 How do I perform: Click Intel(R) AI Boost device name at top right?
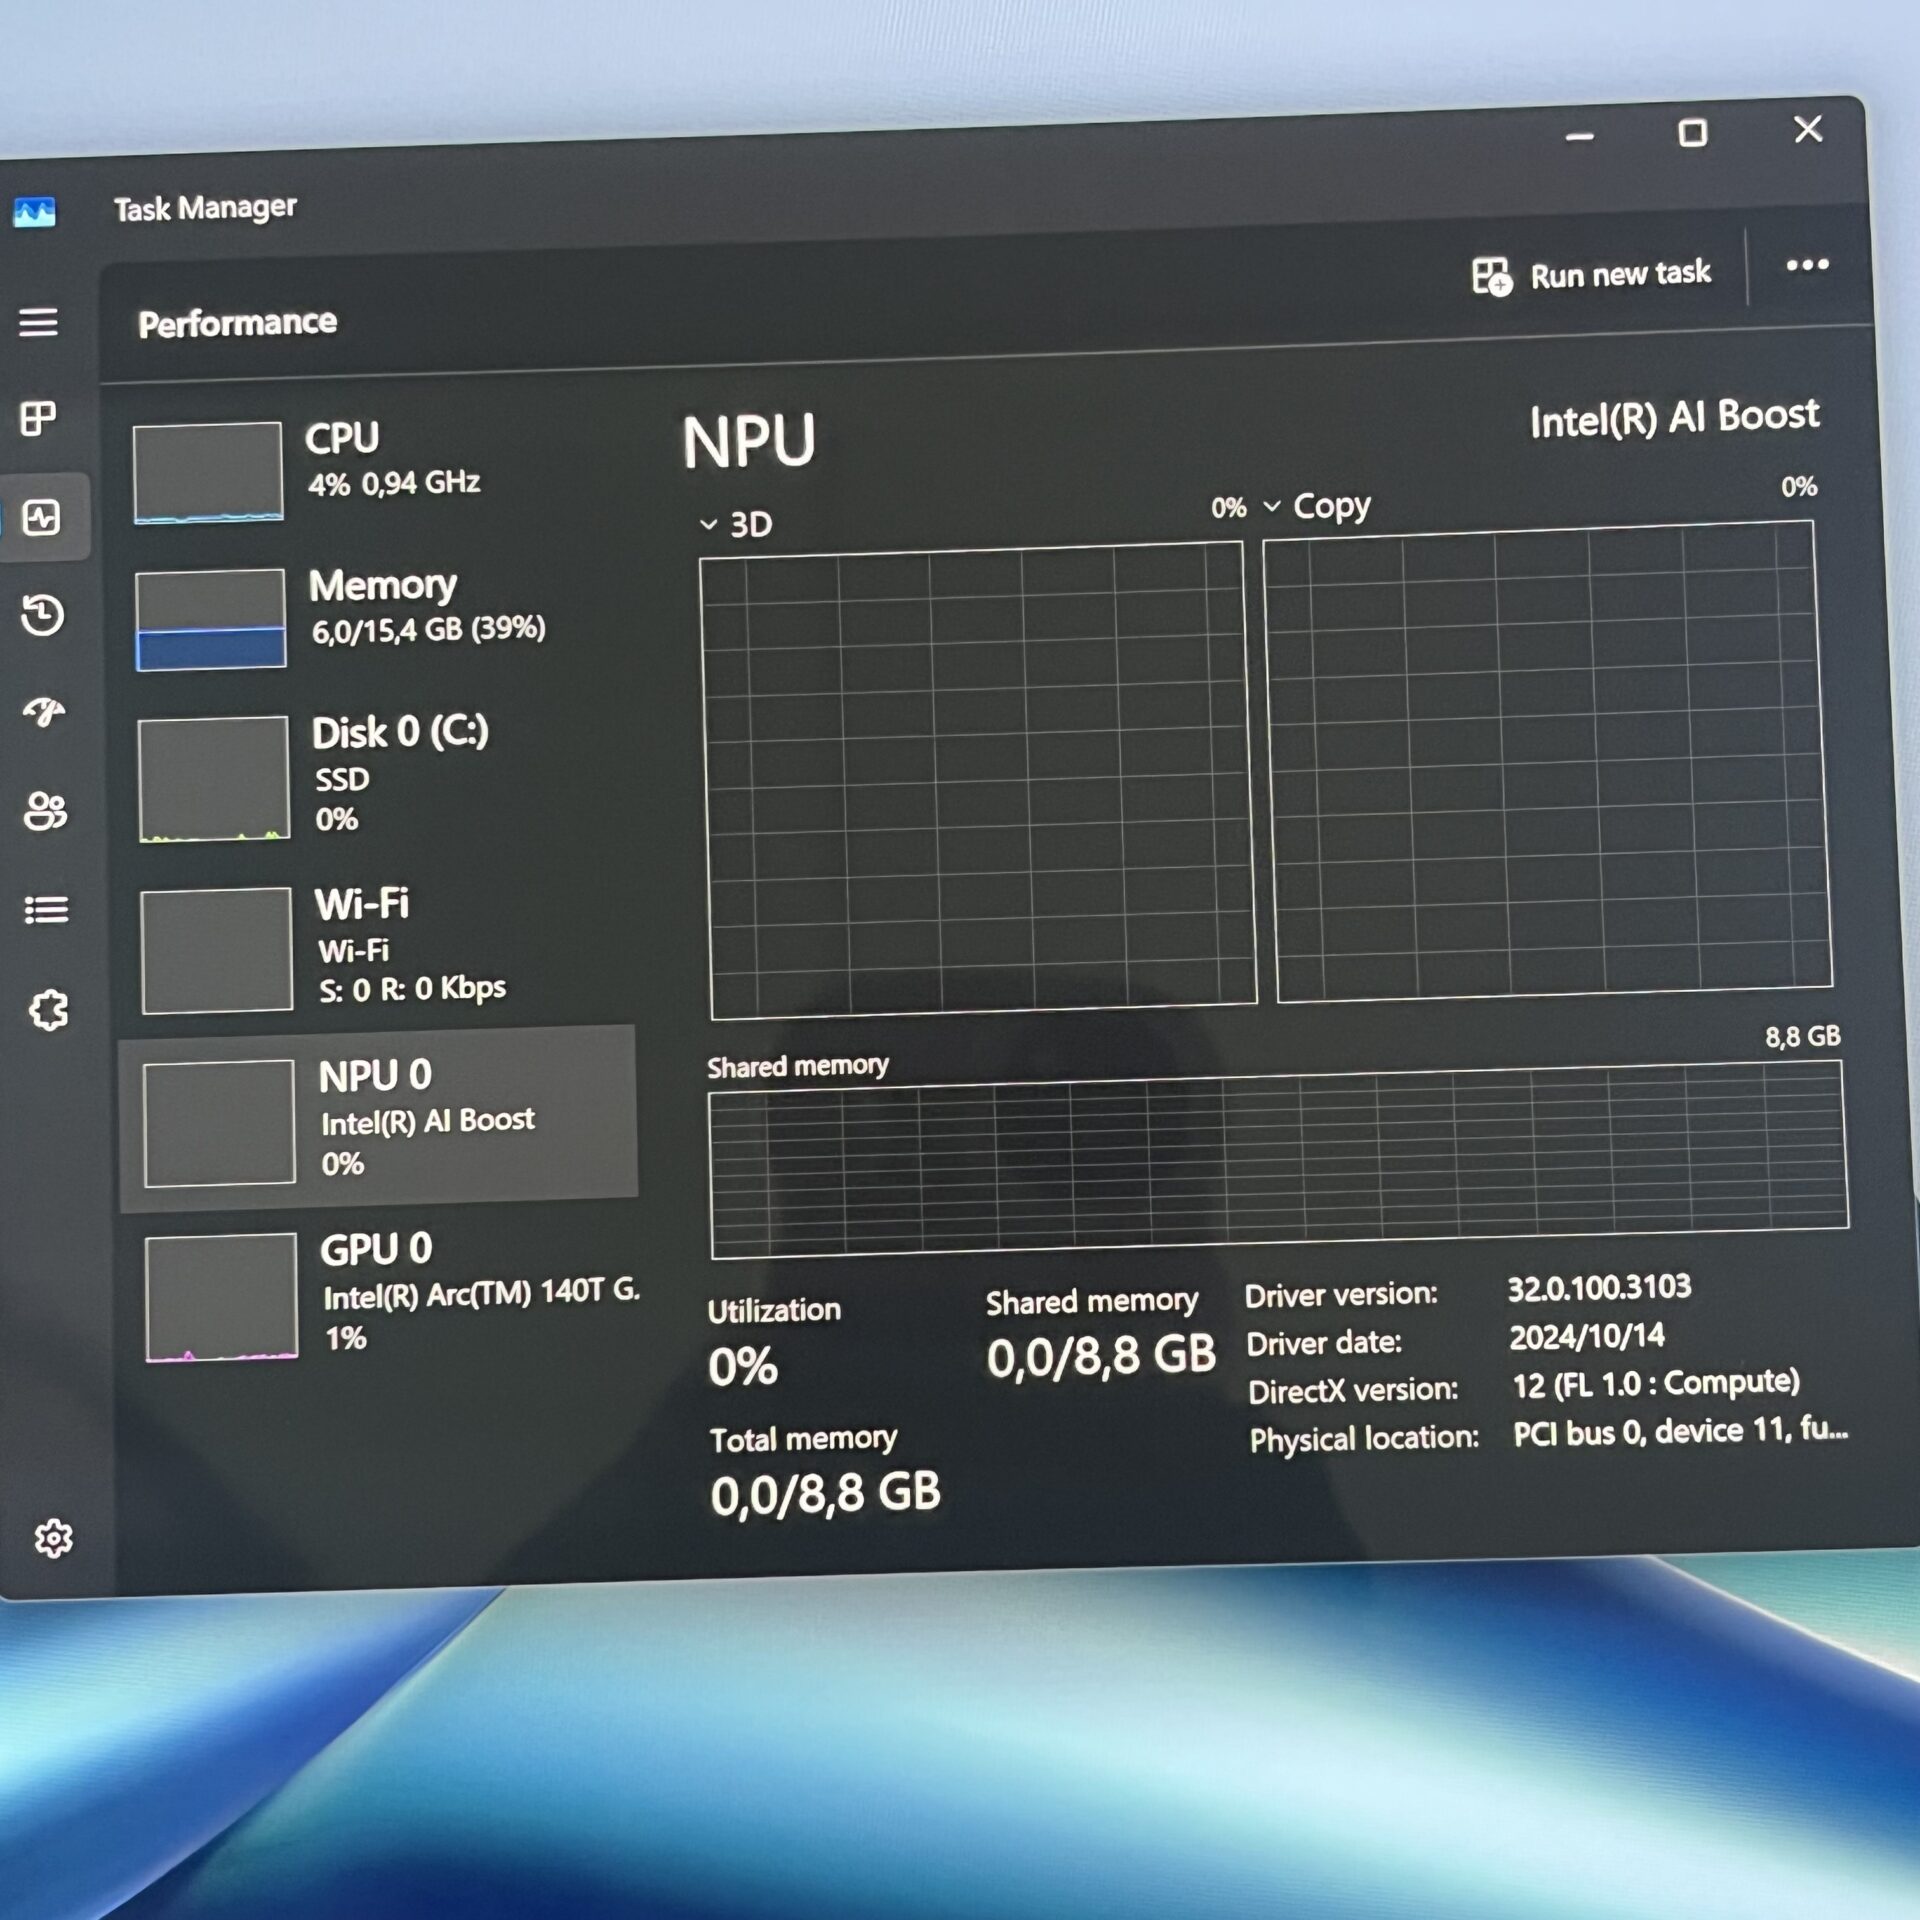pos(1675,417)
